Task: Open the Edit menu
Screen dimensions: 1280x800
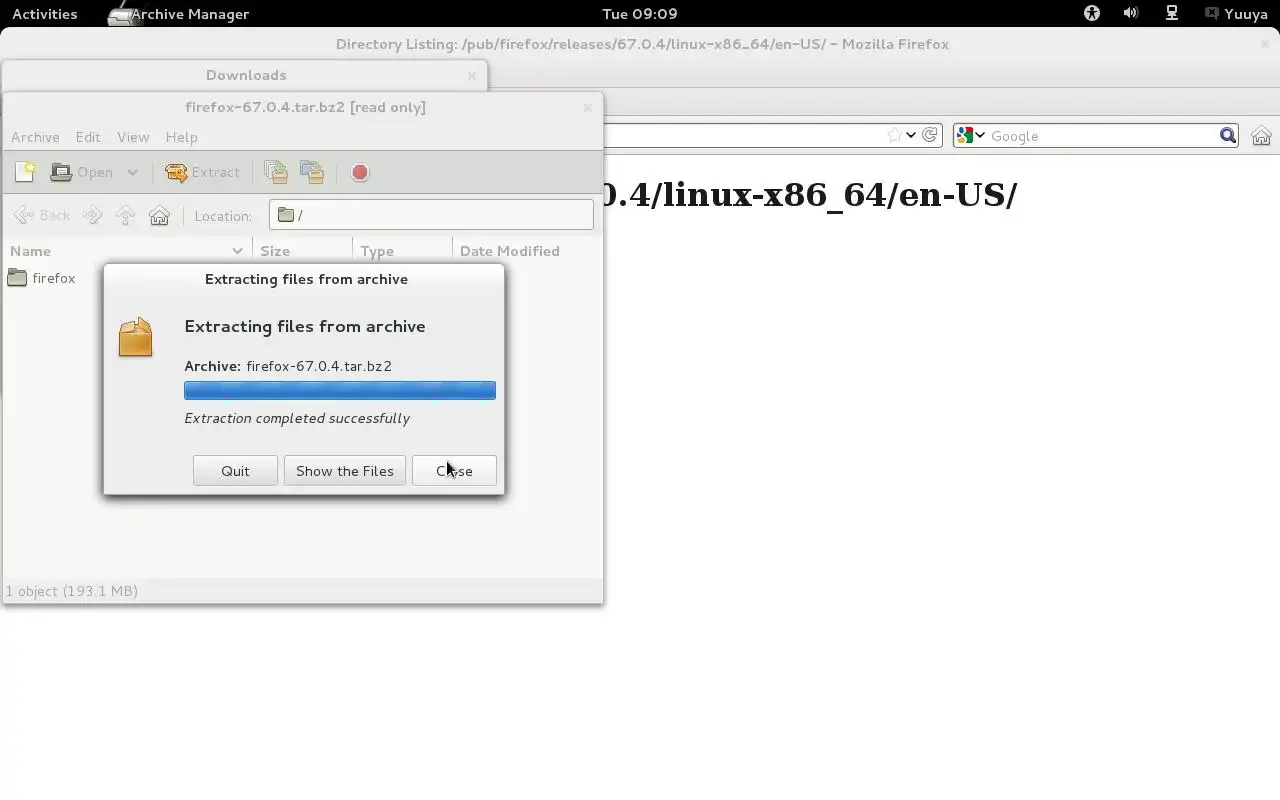Action: pyautogui.click(x=88, y=137)
